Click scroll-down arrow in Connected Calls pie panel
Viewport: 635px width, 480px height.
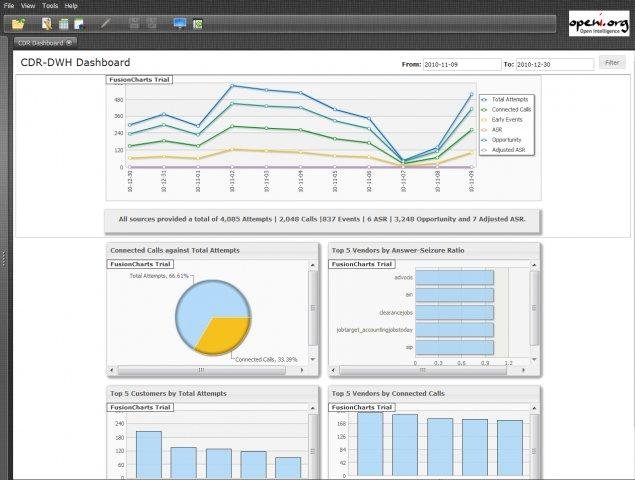pos(313,359)
